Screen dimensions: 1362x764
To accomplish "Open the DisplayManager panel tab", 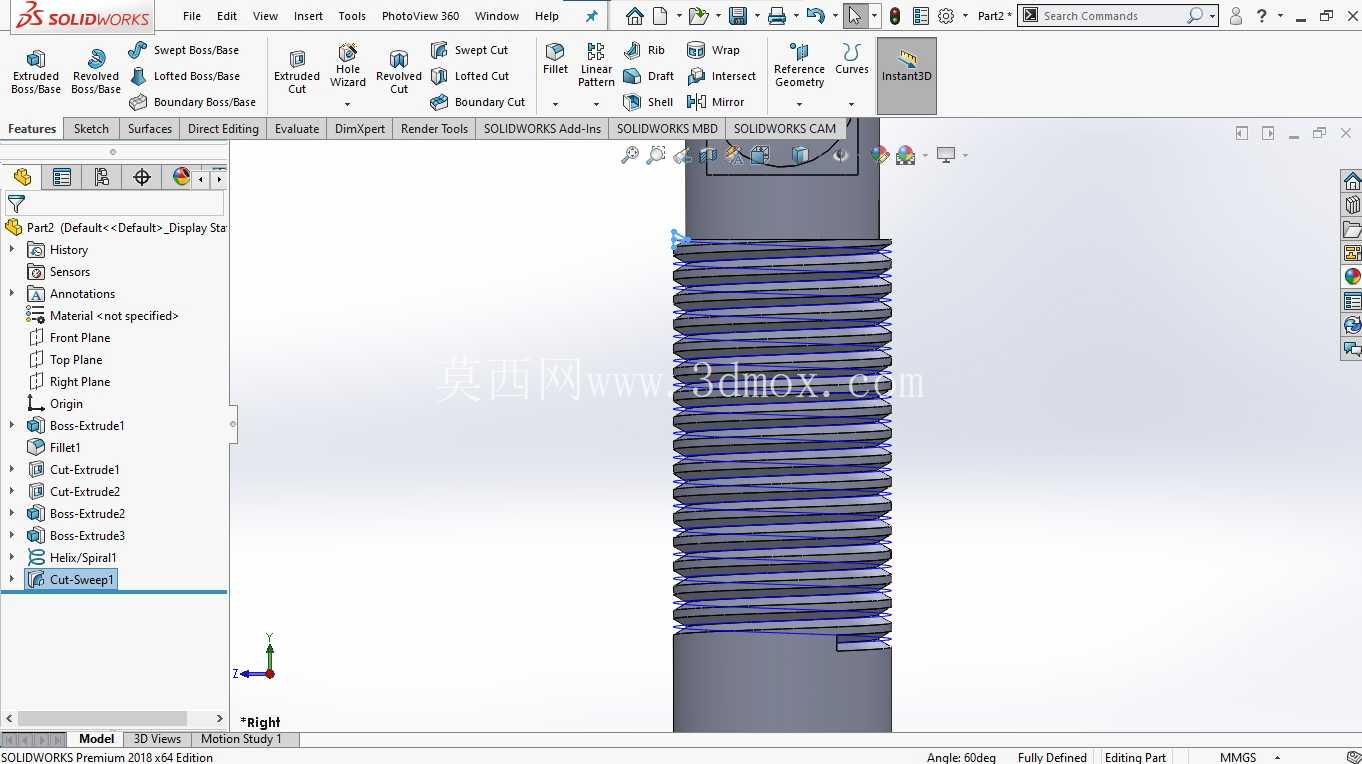I will [181, 177].
